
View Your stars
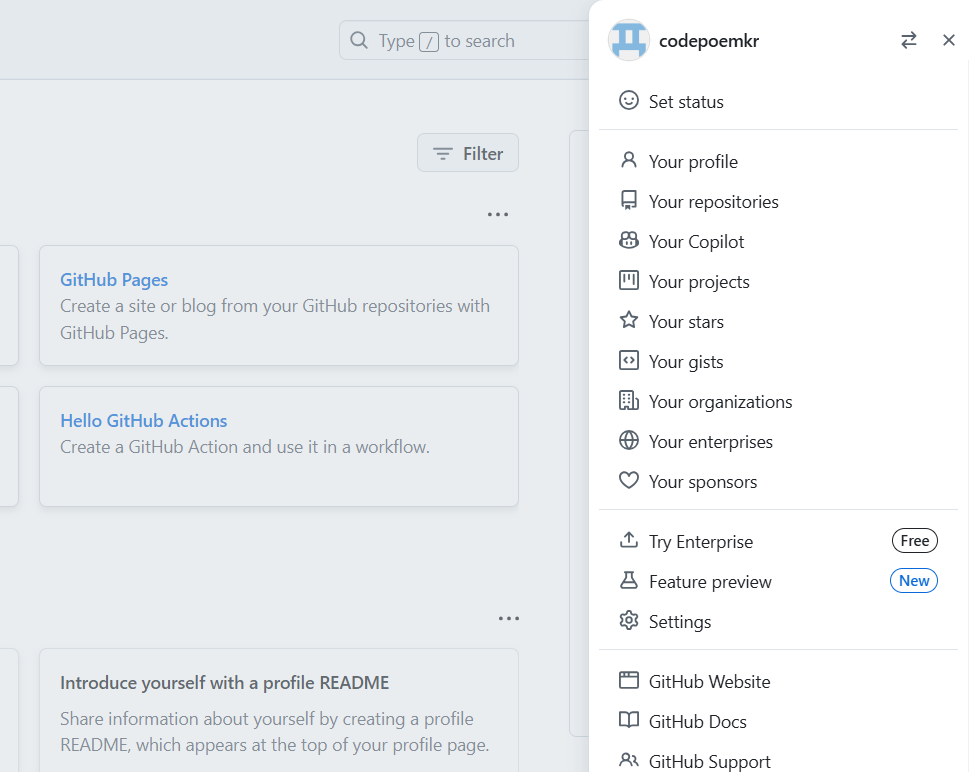pyautogui.click(x=778, y=321)
